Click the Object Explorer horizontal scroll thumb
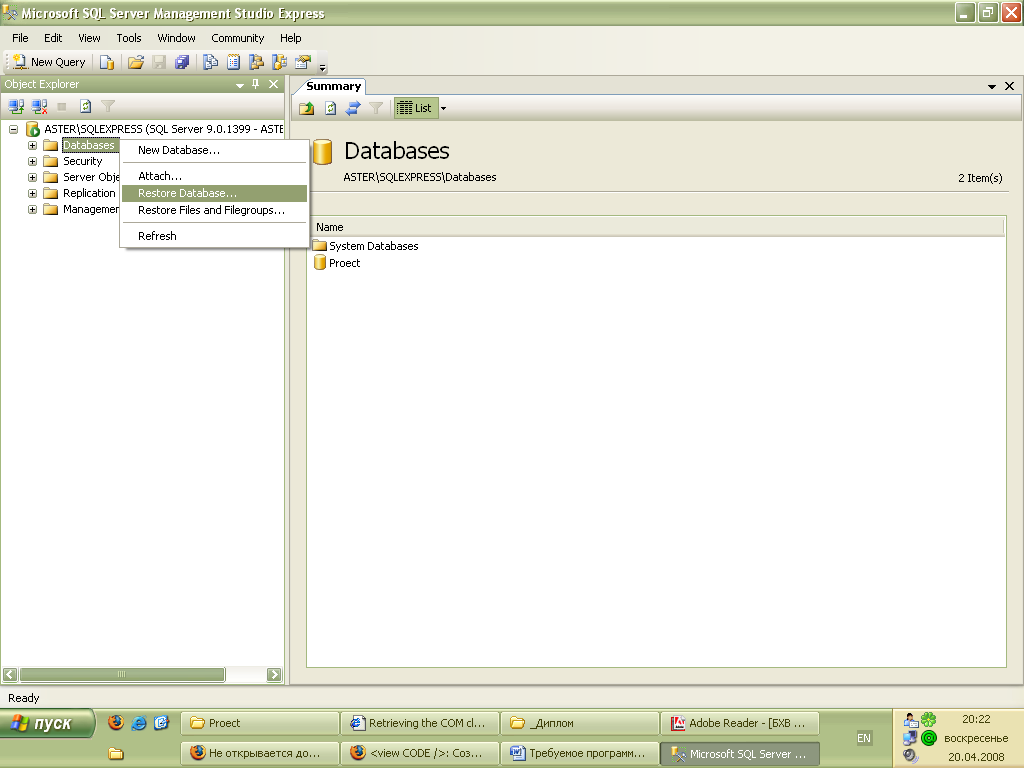 click(122, 675)
